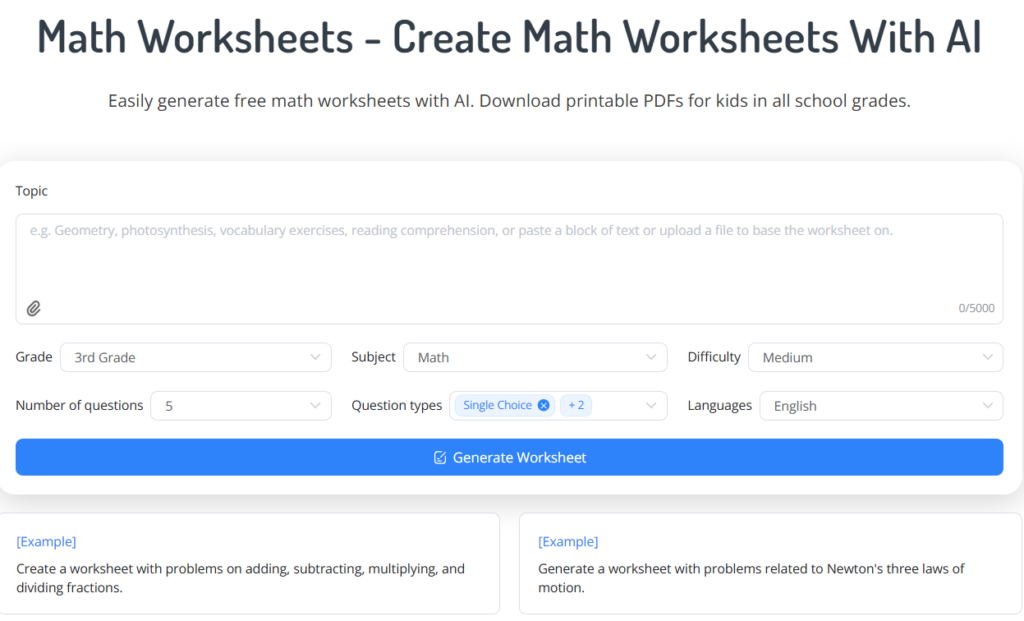1024x621 pixels.
Task: Click the +2 question types badge
Action: point(575,405)
